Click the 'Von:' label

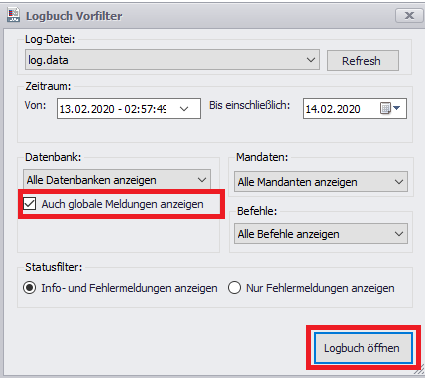tap(35, 105)
